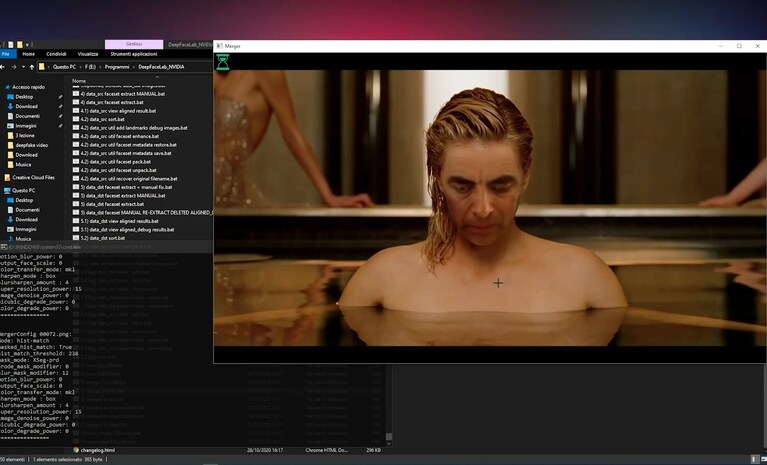The height and width of the screenshot is (465, 767).
Task: Select '4.2) data_src util recover original filename.bat'
Action: 125,178
